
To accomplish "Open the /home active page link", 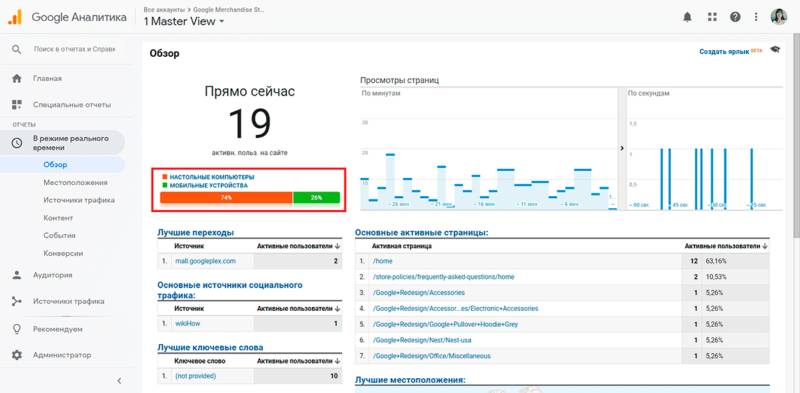I will (x=382, y=261).
